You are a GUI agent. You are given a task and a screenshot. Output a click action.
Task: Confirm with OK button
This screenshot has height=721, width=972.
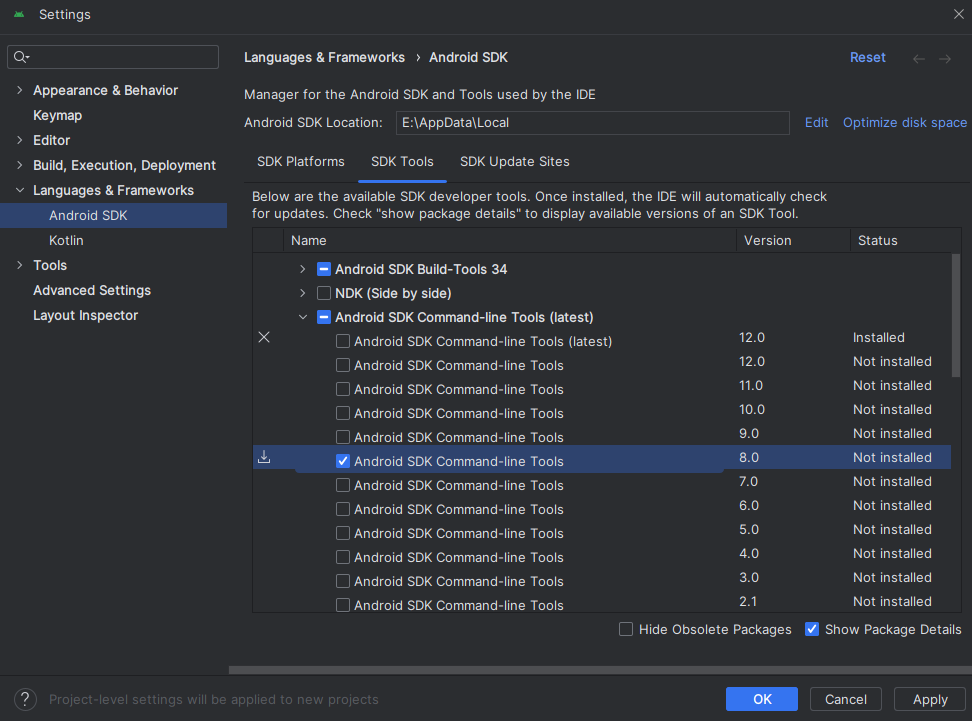pyautogui.click(x=762, y=699)
